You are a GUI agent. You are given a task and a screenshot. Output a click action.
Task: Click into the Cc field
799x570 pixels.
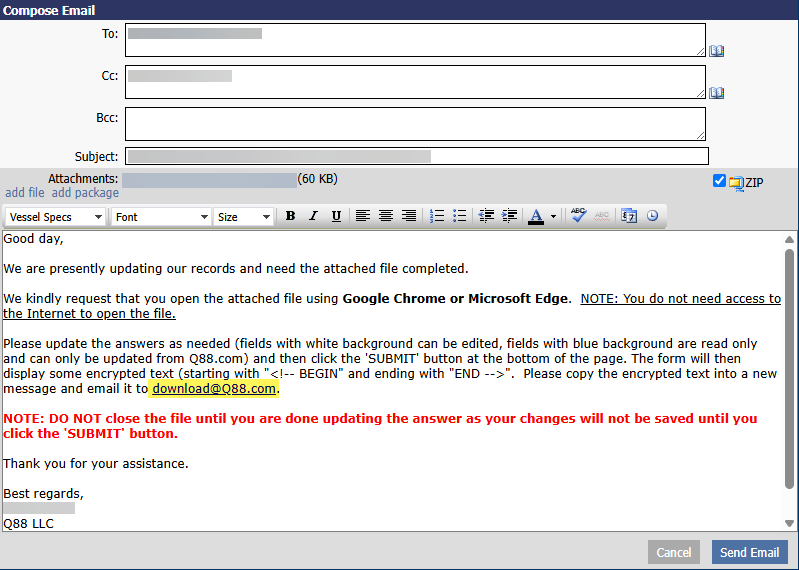(415, 82)
